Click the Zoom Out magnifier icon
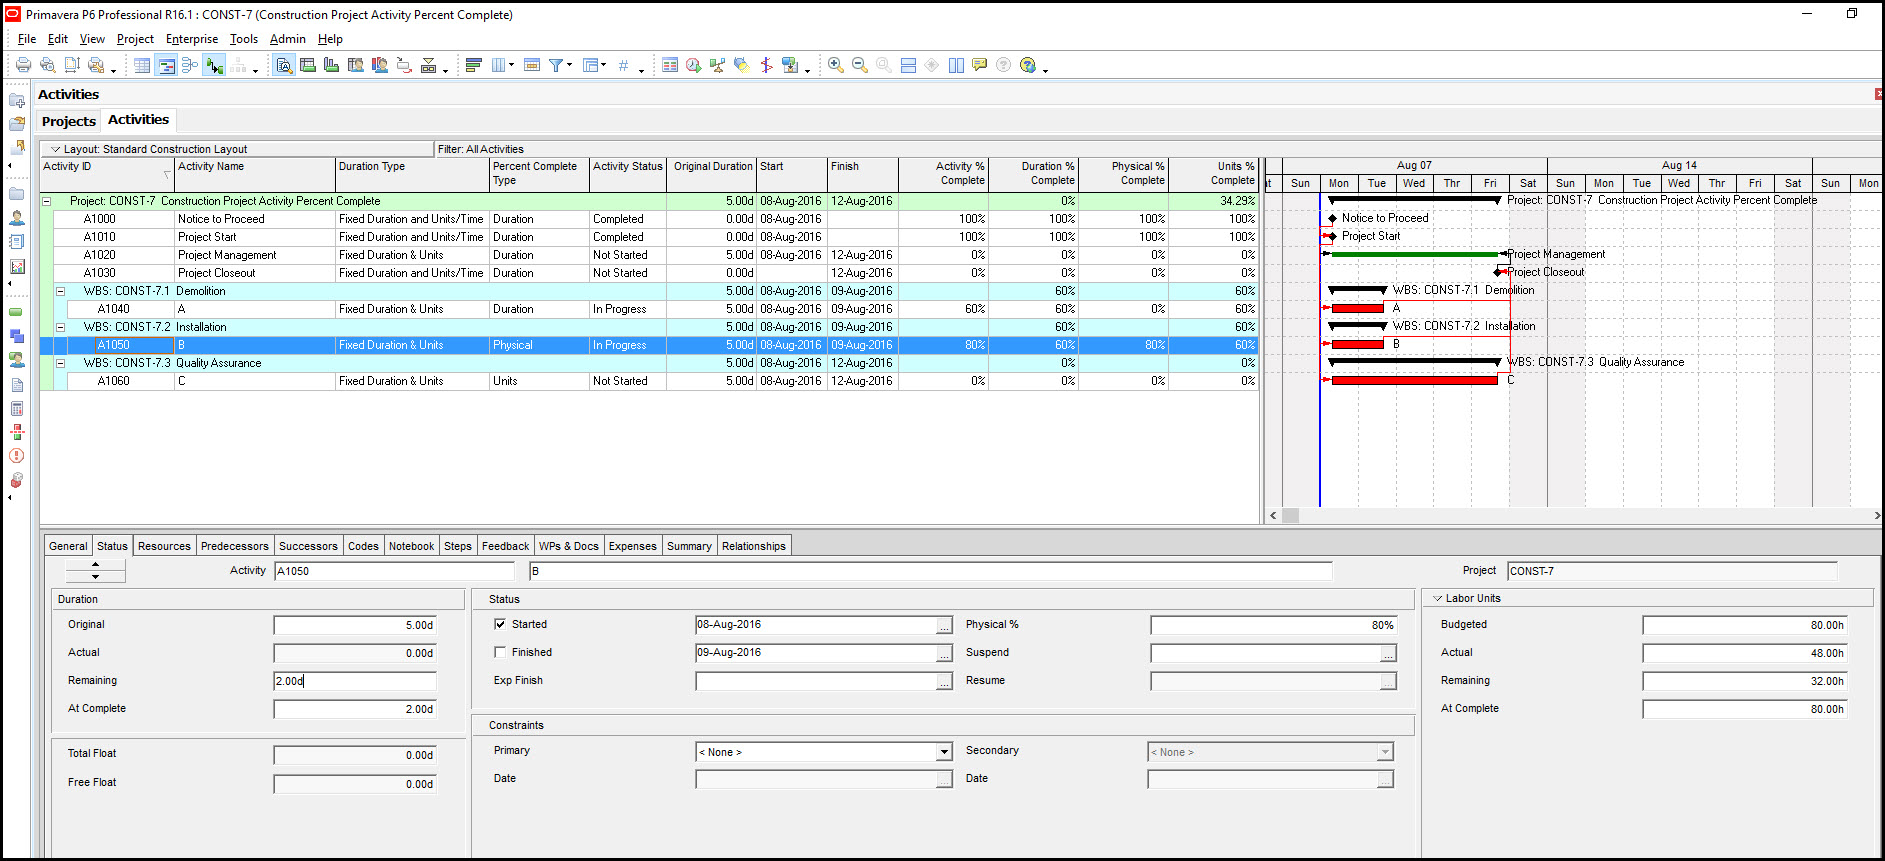Image resolution: width=1885 pixels, height=861 pixels. click(x=860, y=65)
